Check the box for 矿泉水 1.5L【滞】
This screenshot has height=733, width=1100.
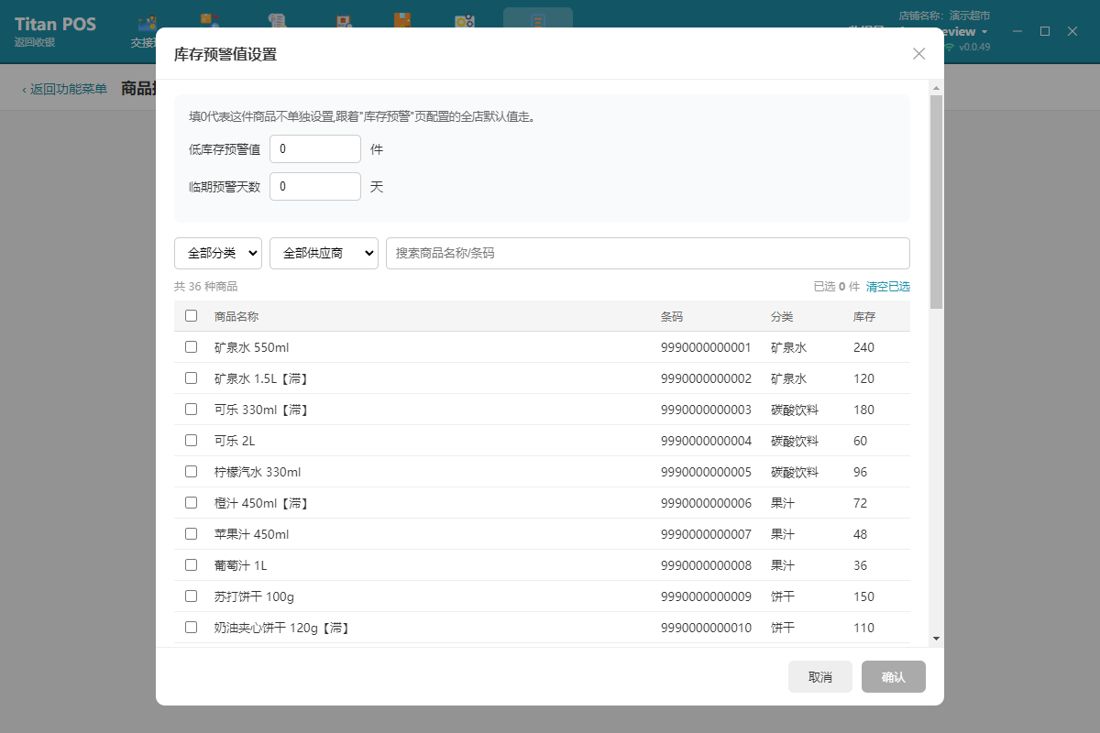191,378
